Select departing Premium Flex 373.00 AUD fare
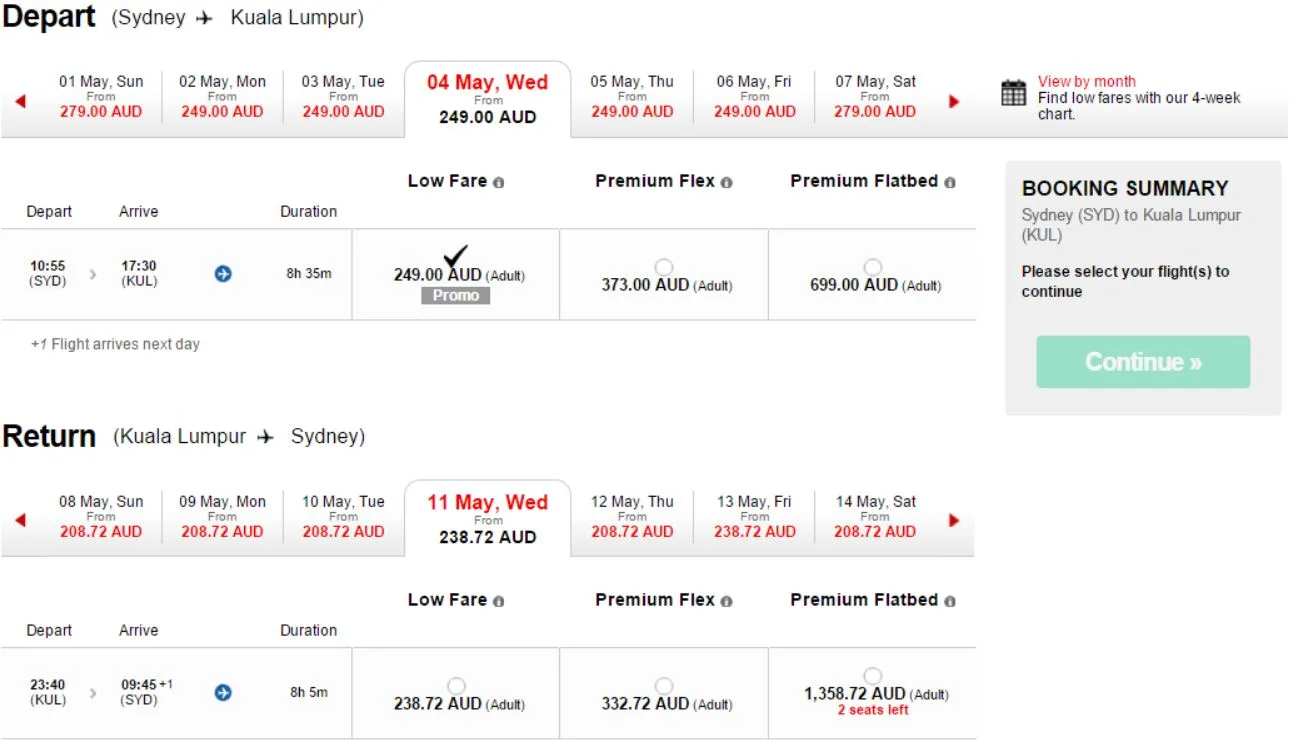Image resolution: width=1291 pixels, height=740 pixels. [664, 267]
